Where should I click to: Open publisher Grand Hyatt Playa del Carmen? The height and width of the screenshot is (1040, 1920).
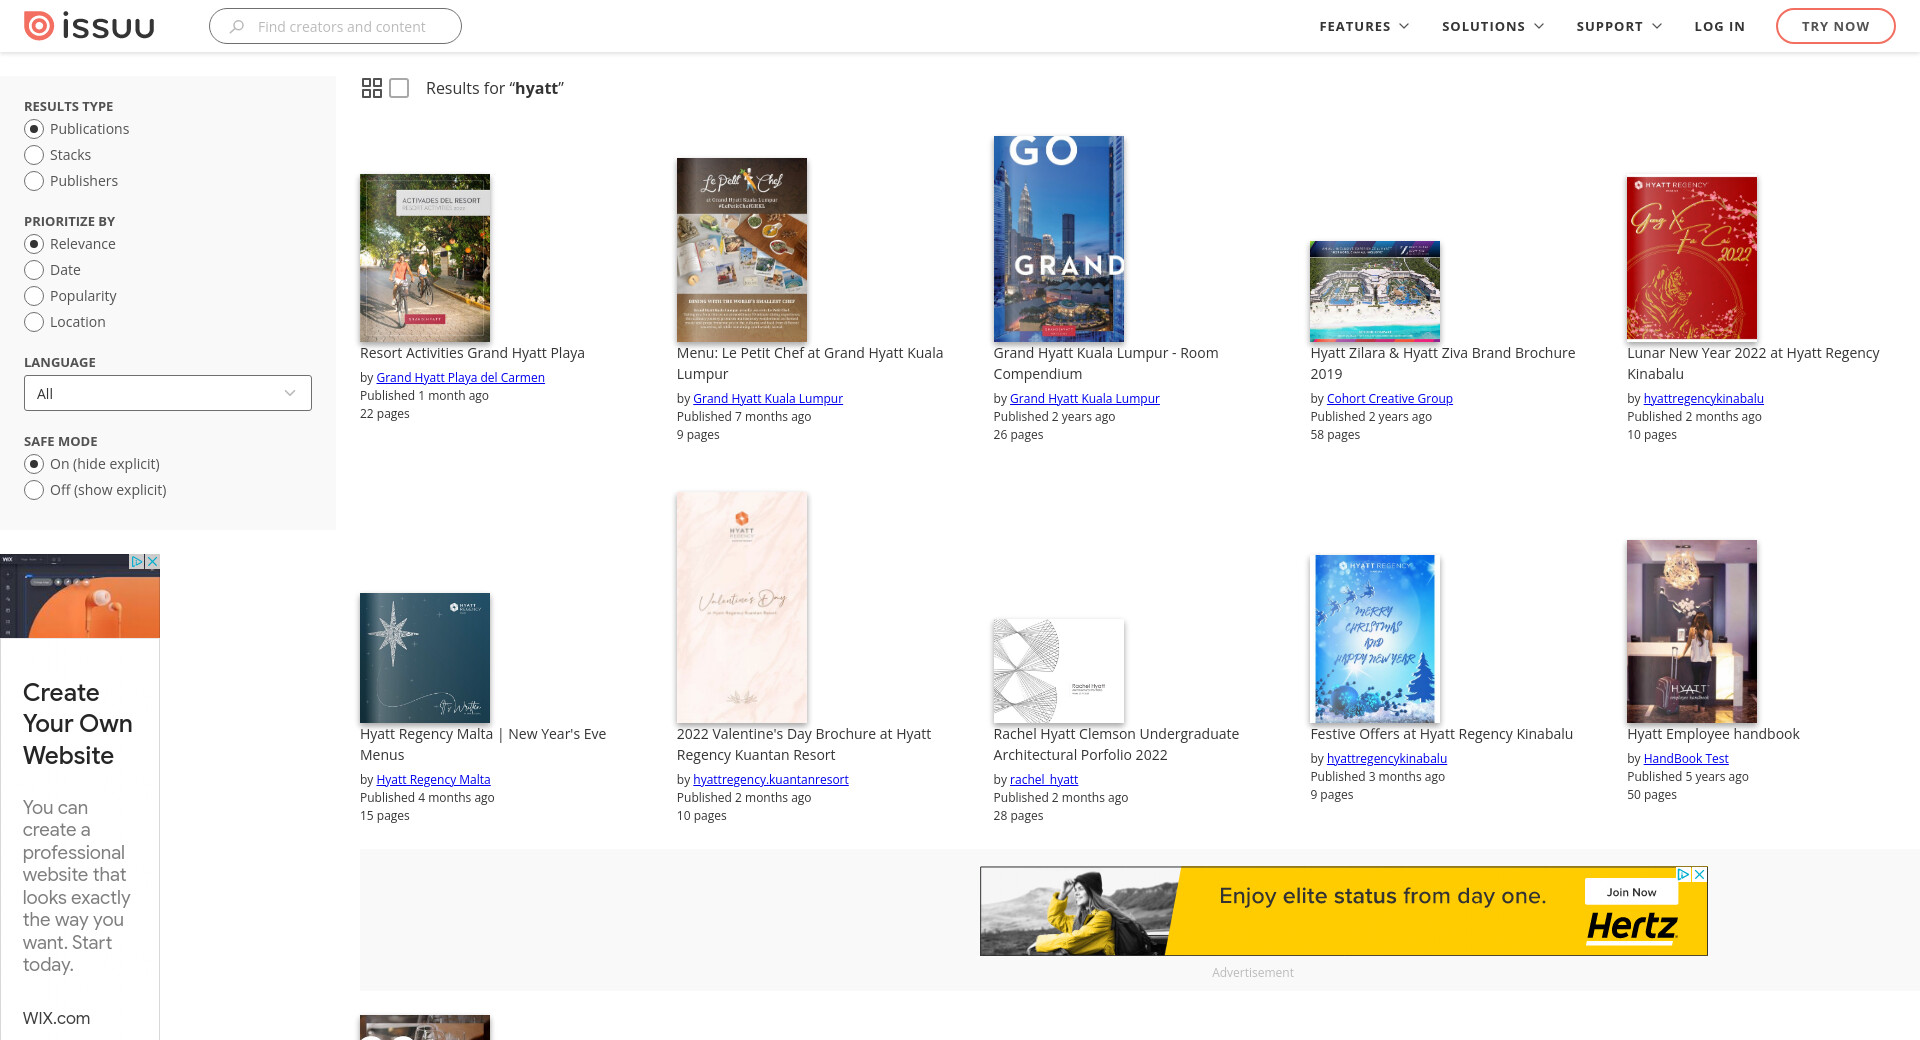460,378
